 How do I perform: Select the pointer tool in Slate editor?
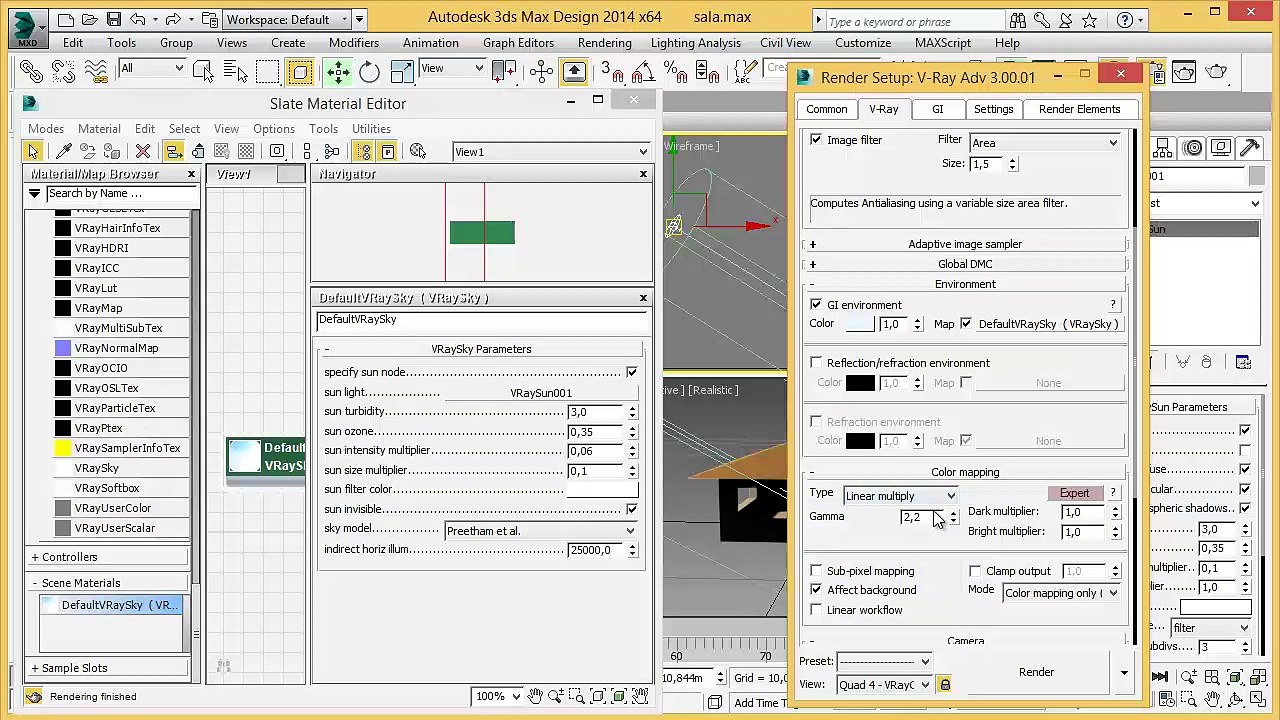click(34, 151)
